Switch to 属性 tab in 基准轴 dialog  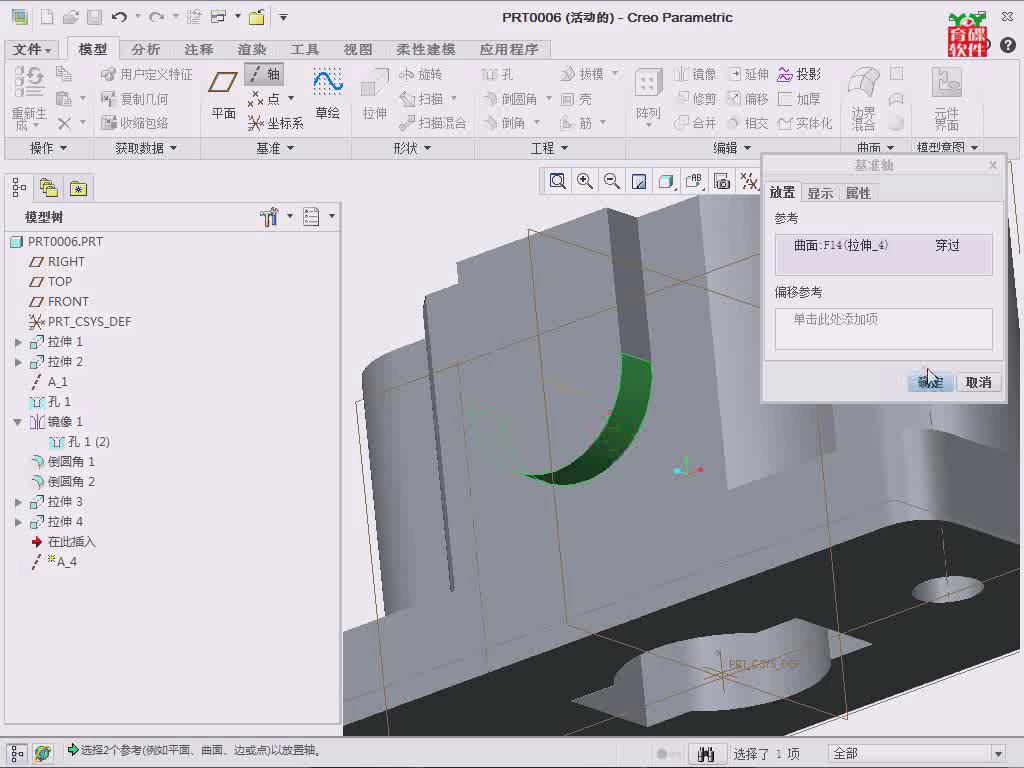point(858,193)
